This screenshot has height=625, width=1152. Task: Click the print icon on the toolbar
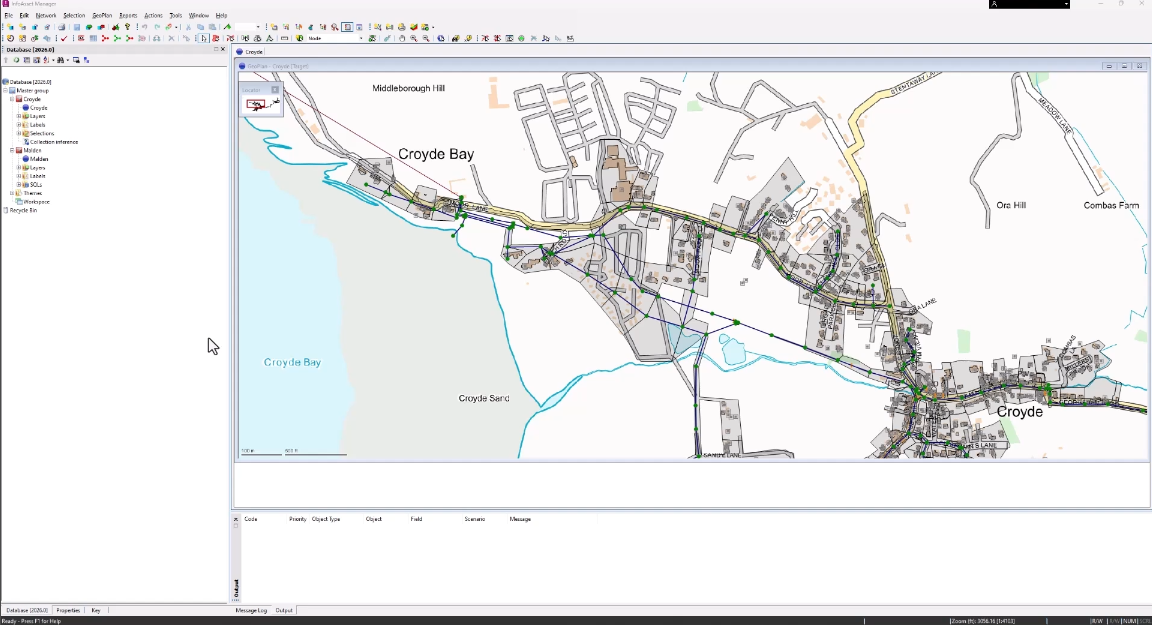62,25
